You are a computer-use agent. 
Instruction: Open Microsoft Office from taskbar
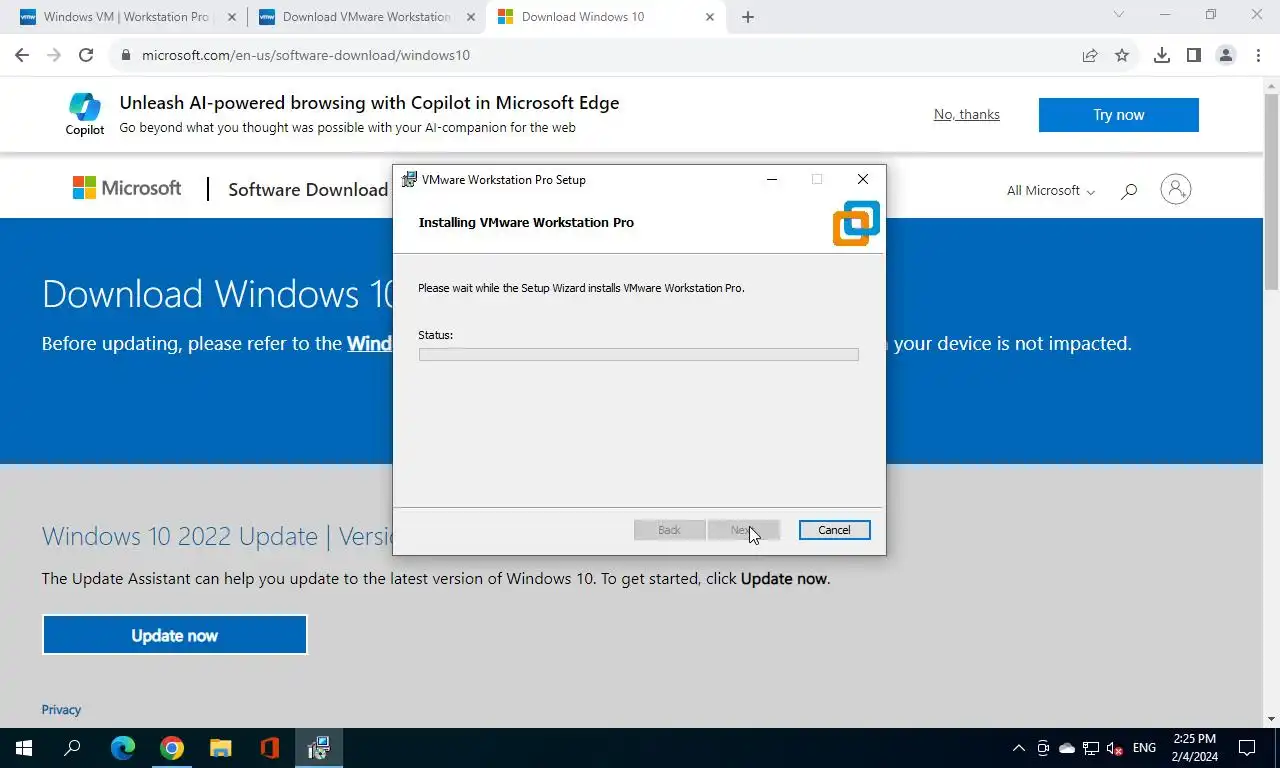(x=269, y=748)
